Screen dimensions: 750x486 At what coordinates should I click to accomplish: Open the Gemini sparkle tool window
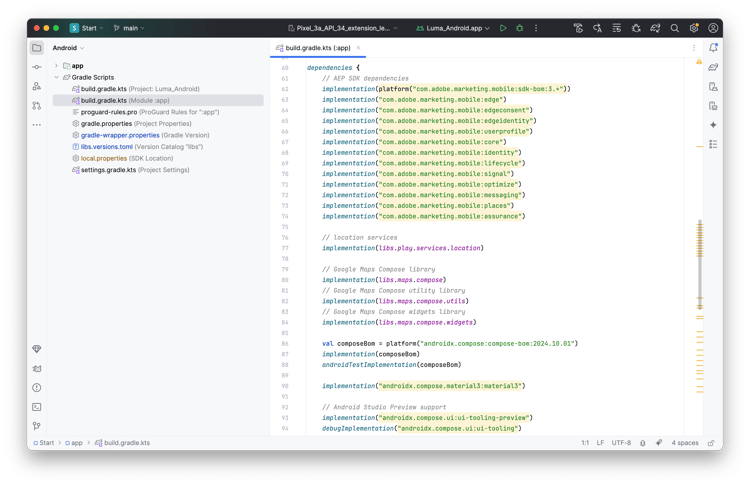click(713, 125)
